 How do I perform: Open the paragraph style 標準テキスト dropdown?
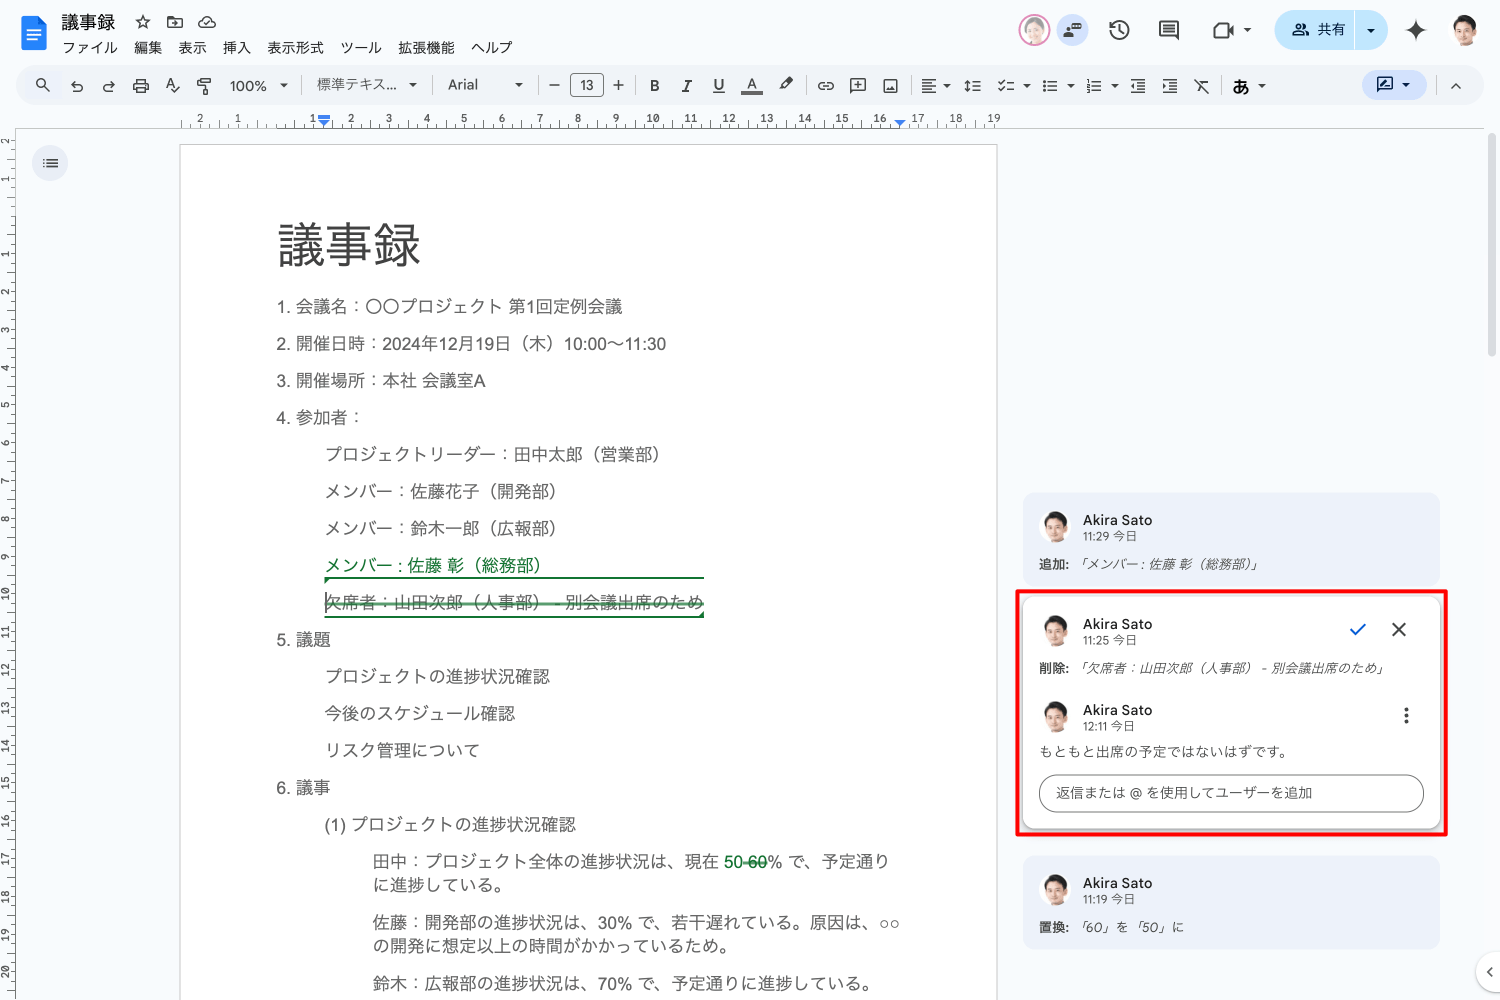367,86
